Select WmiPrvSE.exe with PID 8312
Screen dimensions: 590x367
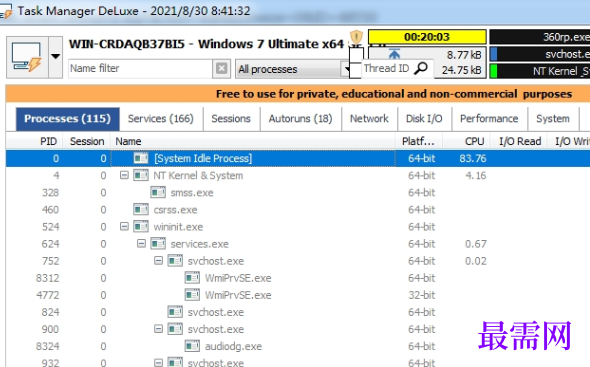(298, 278)
